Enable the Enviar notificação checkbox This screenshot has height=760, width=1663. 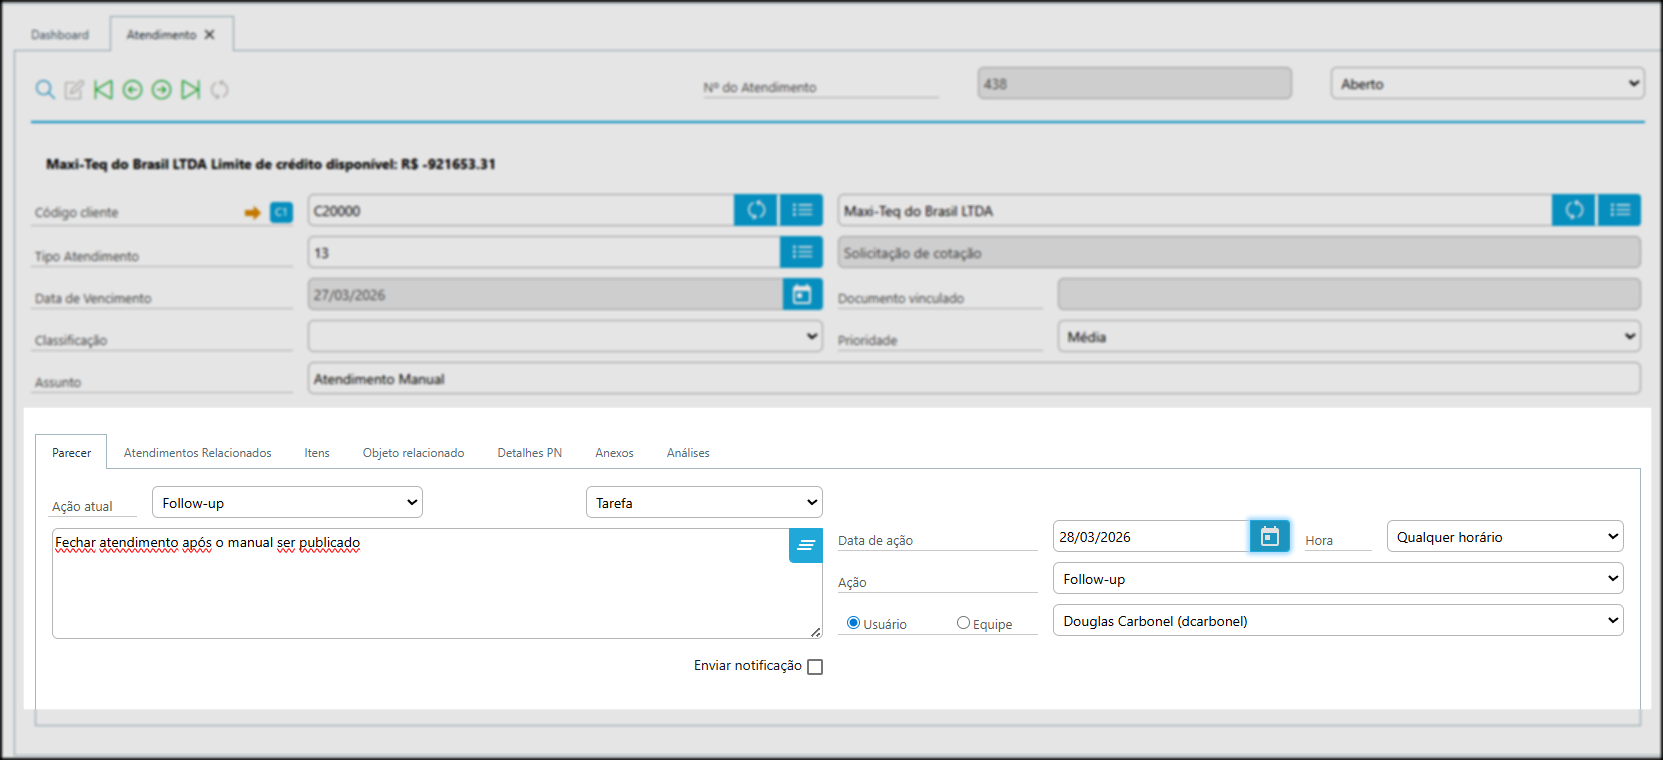(815, 667)
